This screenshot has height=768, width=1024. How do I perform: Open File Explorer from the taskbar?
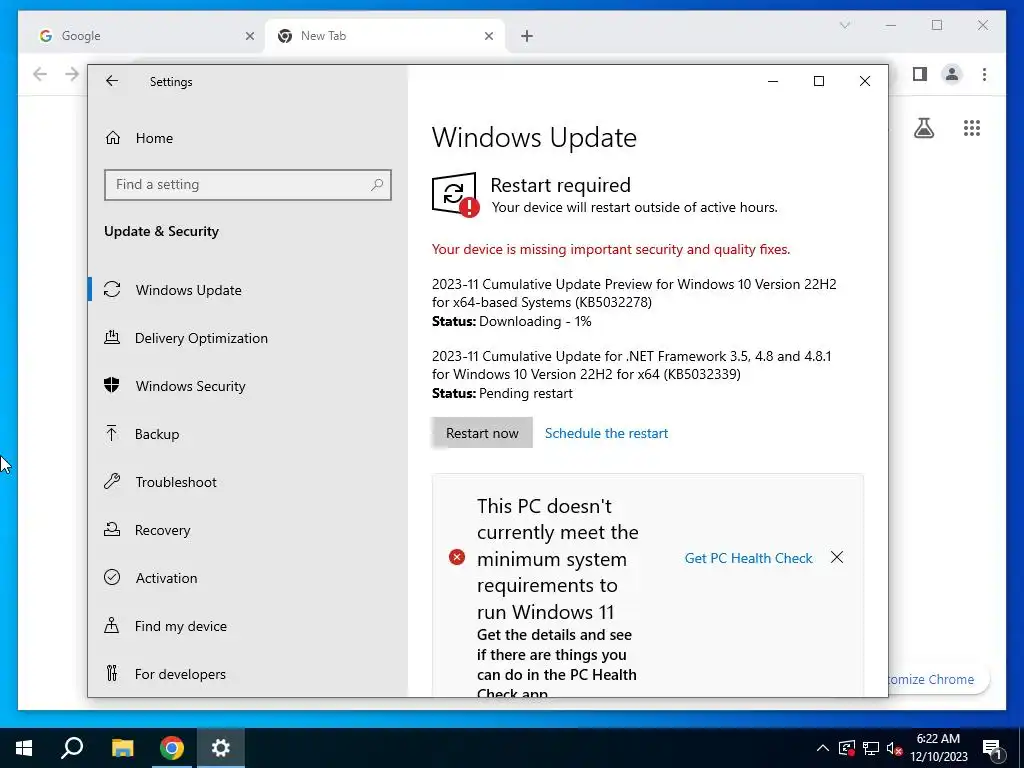[122, 748]
